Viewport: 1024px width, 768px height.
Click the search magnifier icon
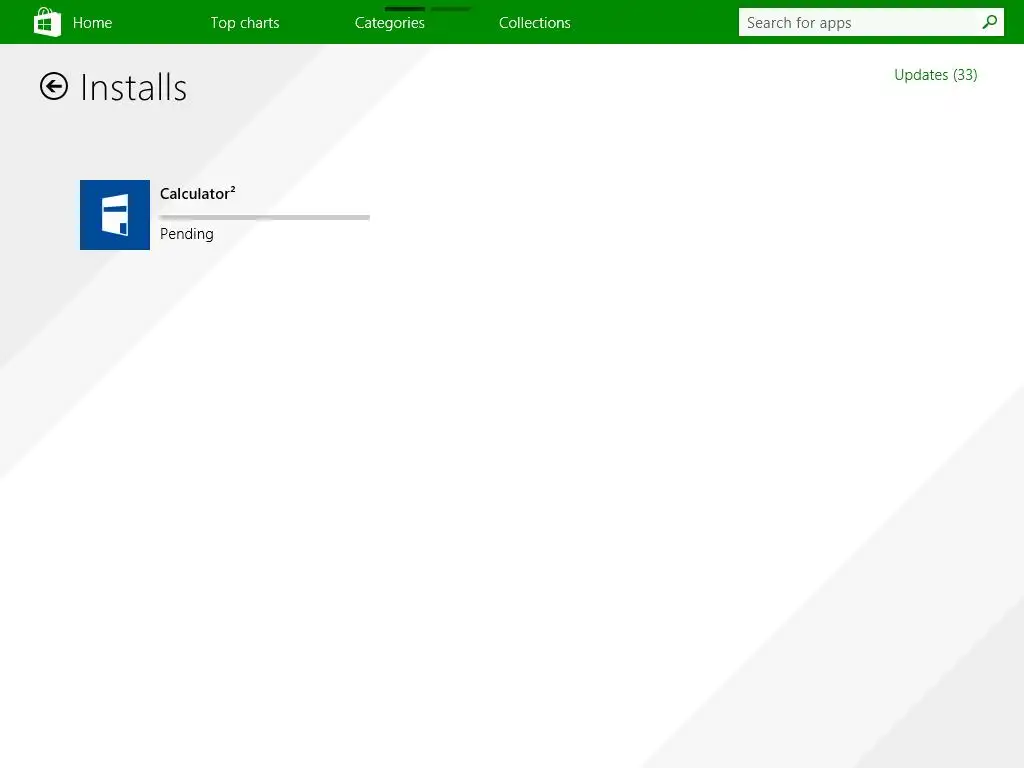tap(989, 22)
